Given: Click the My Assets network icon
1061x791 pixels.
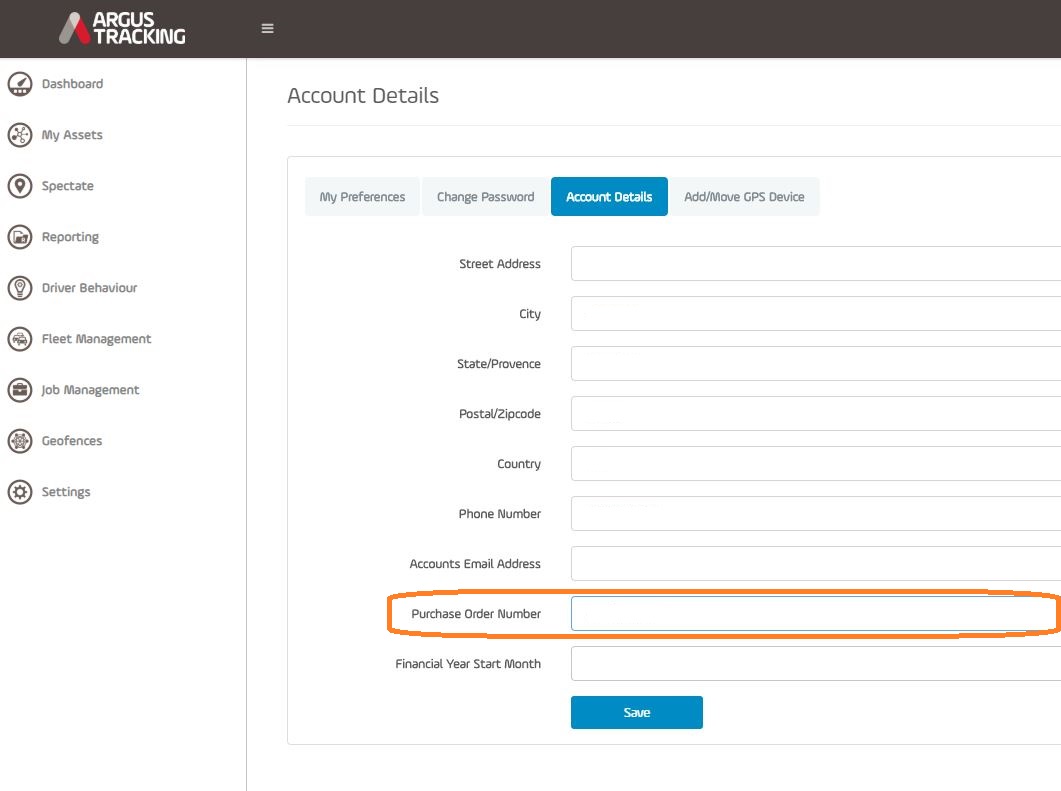Looking at the screenshot, I should (20, 135).
